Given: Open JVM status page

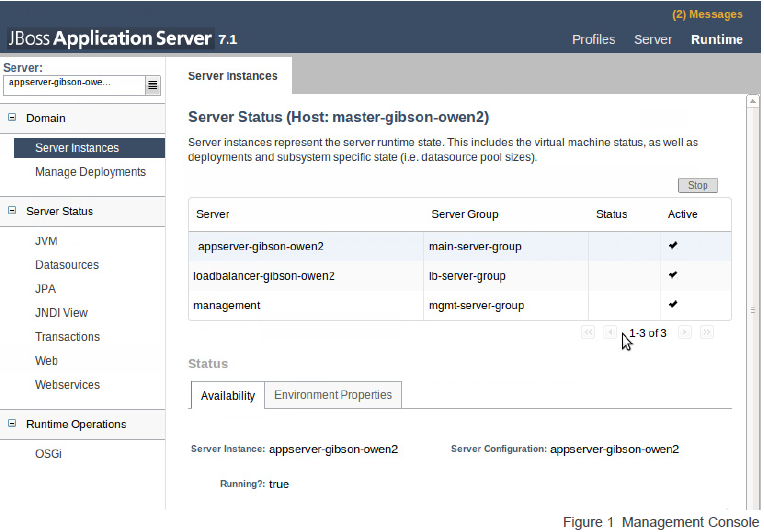Looking at the screenshot, I should pyautogui.click(x=46, y=241).
